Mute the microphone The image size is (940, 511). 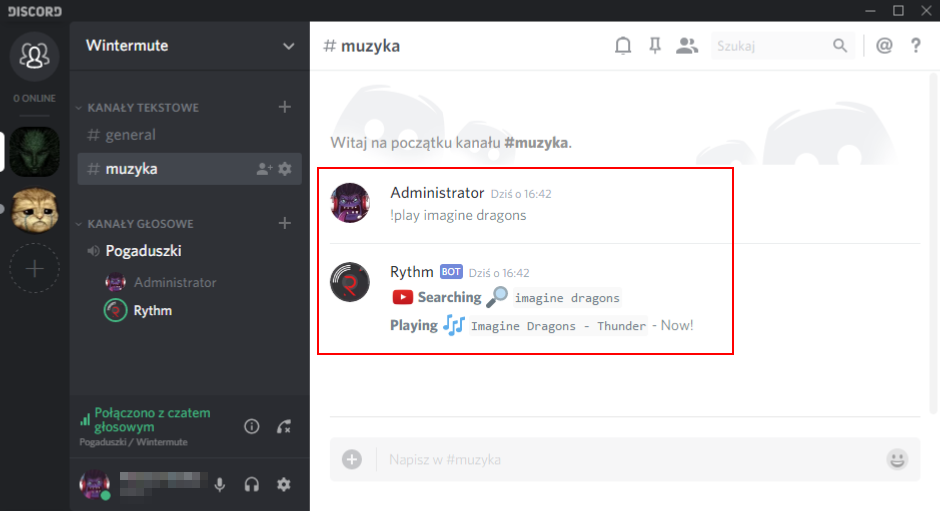pyautogui.click(x=220, y=485)
